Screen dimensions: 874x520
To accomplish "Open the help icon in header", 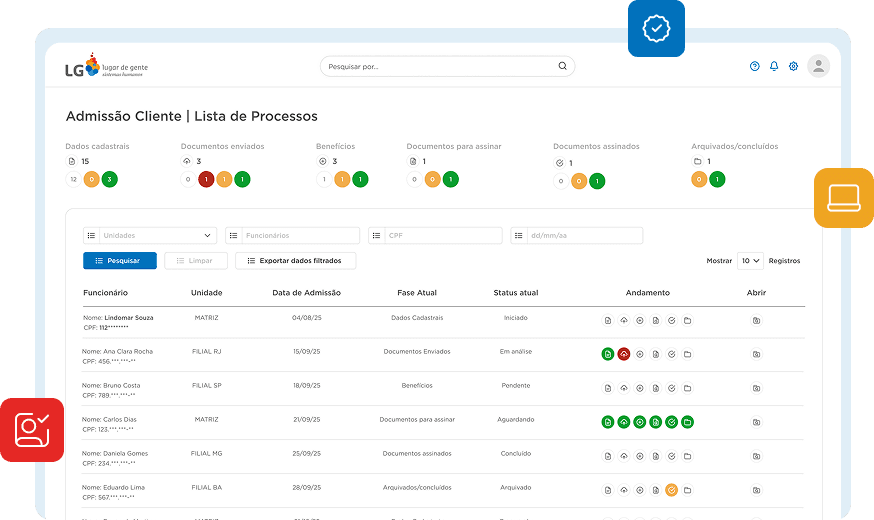I will 755,67.
